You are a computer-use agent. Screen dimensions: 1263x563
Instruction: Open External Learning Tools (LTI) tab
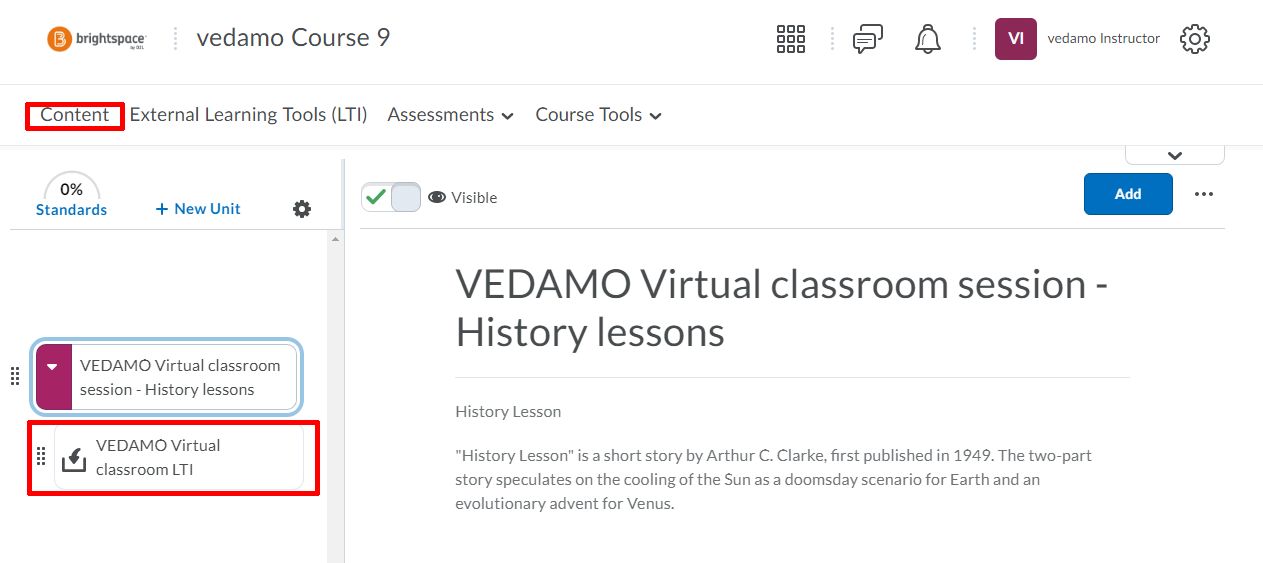pyautogui.click(x=249, y=115)
